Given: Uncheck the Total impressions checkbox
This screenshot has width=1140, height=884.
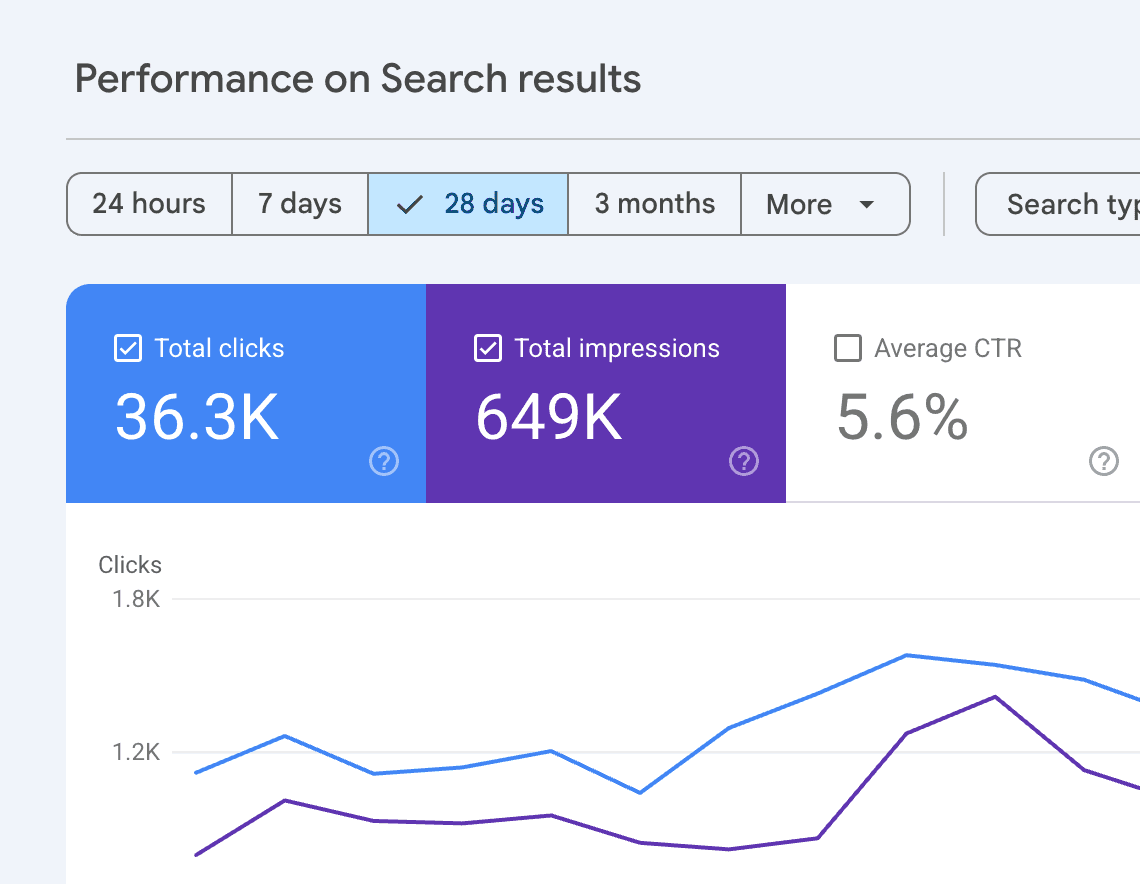Looking at the screenshot, I should pos(488,347).
